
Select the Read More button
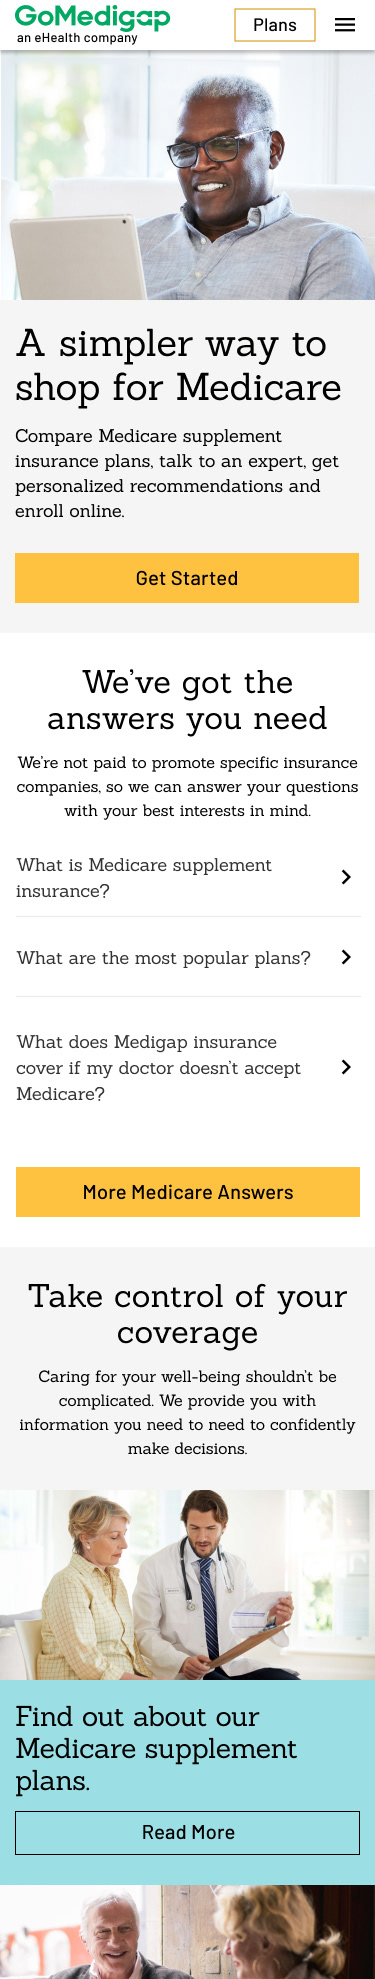188,1832
